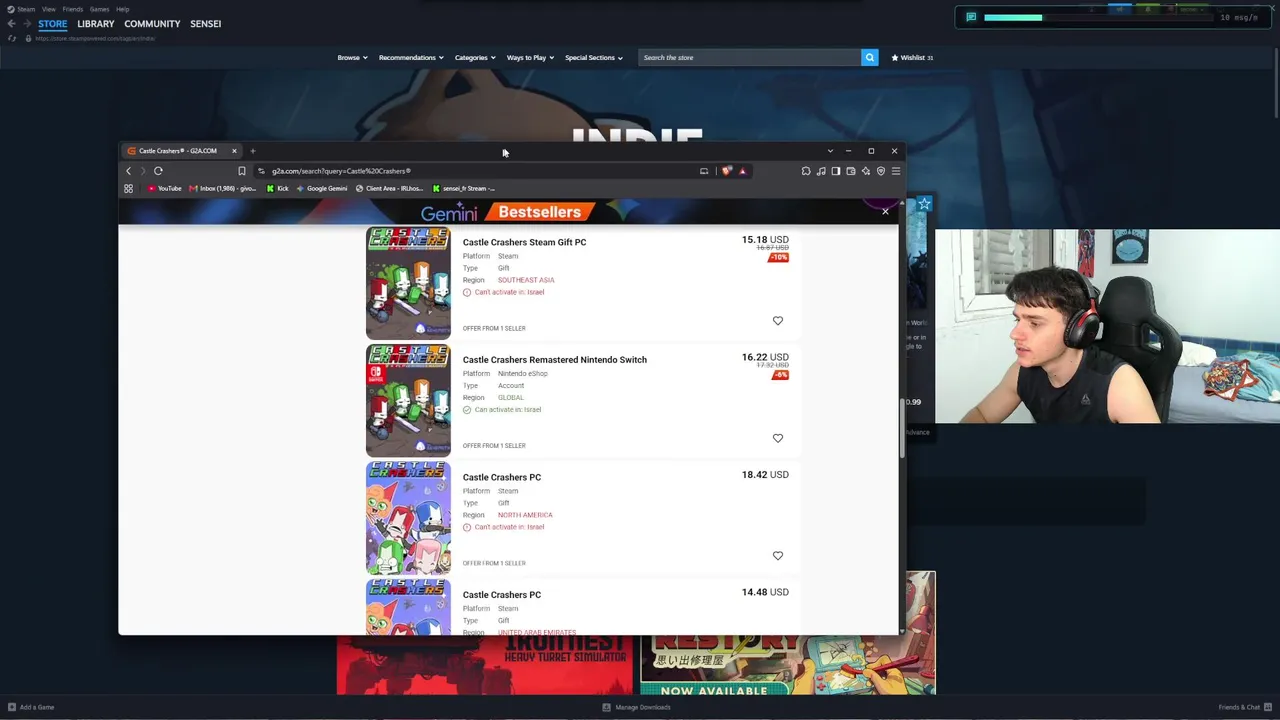Open the YouTube bookmark
The image size is (1280, 720).
click(165, 189)
